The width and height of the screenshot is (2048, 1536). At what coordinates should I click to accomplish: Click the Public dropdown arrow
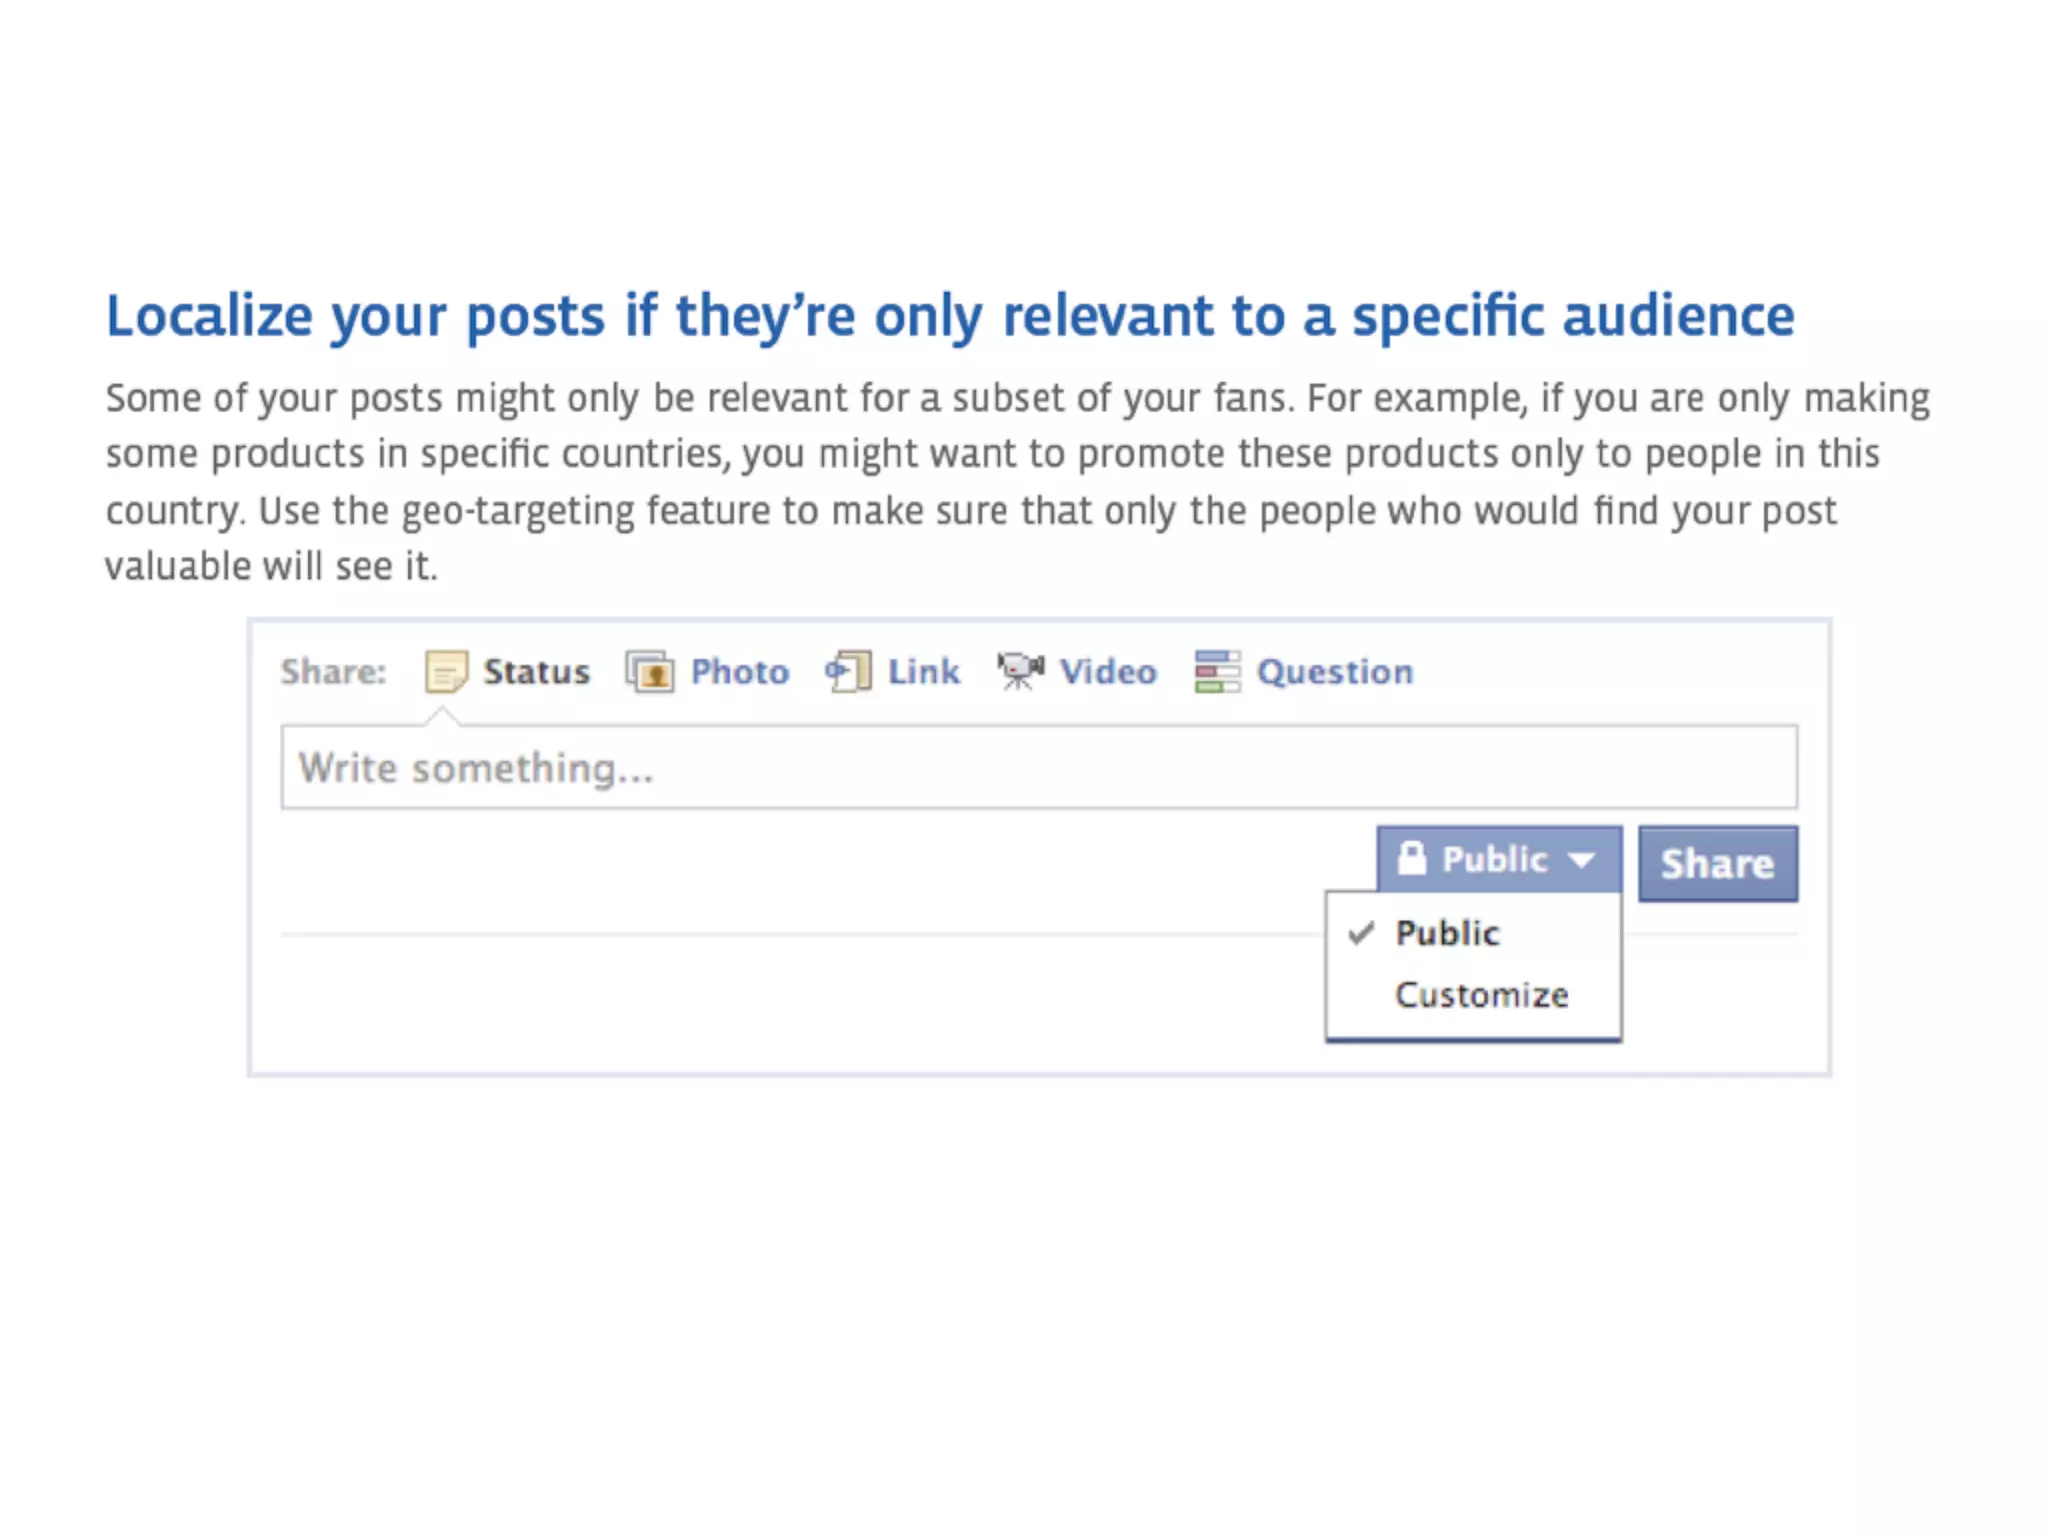(1581, 860)
